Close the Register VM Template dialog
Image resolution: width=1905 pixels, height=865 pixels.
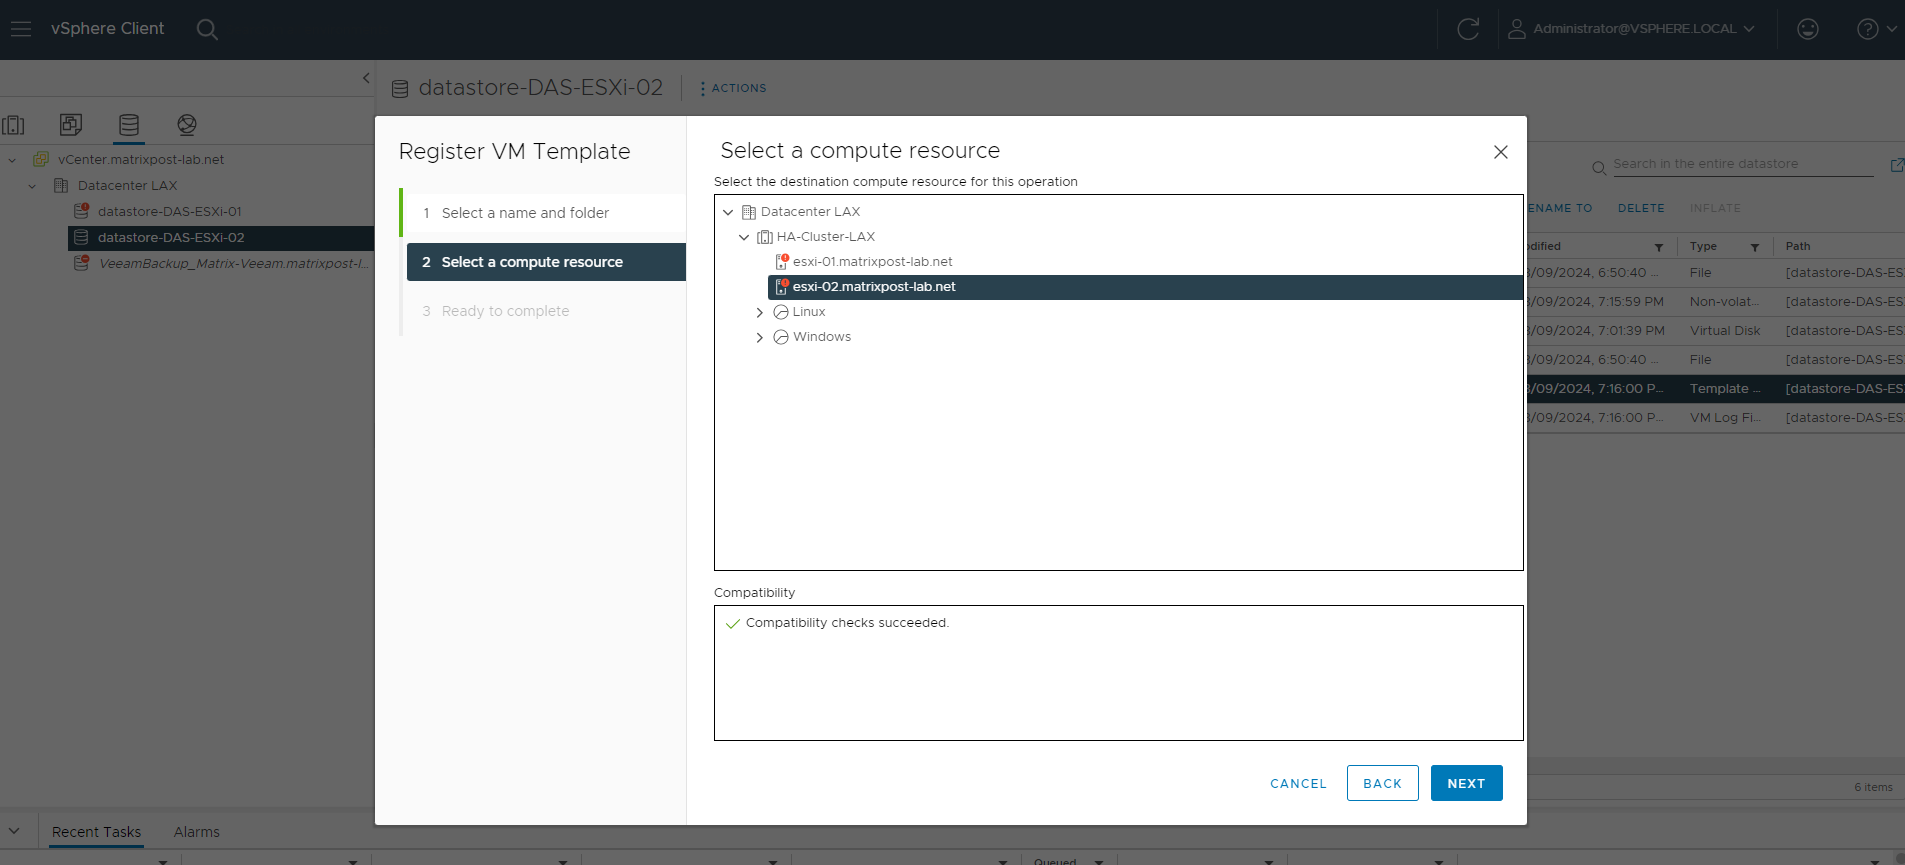click(x=1500, y=152)
